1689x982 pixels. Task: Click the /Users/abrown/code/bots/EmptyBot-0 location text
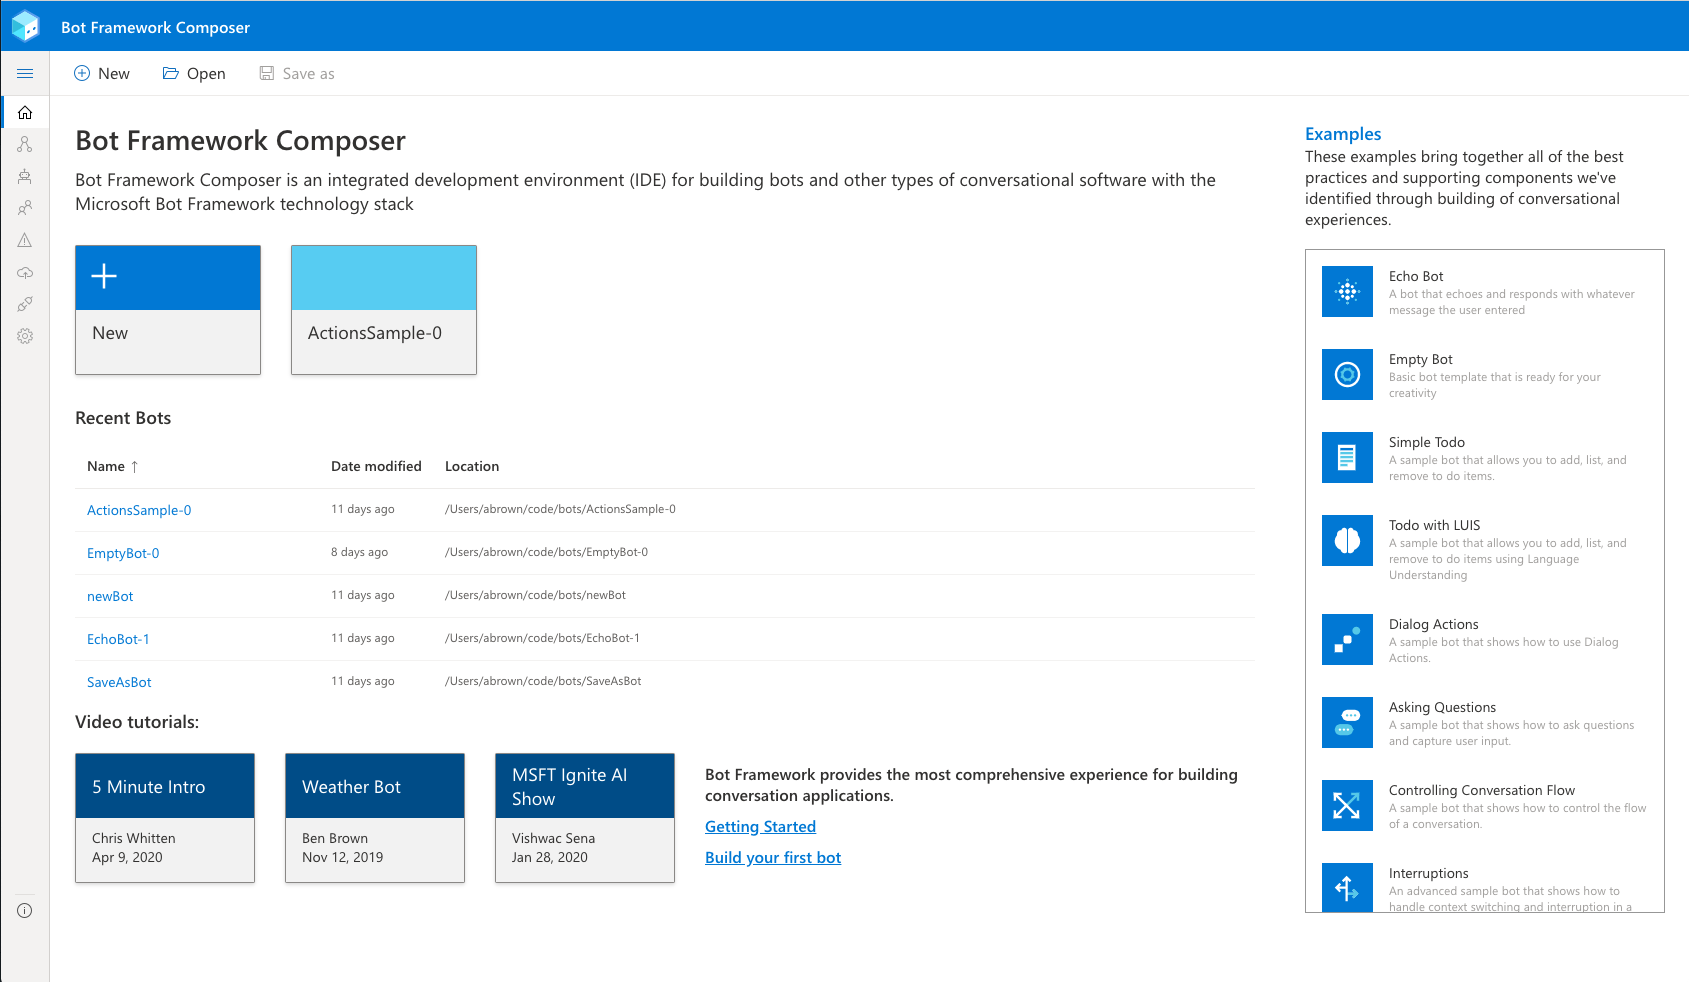tap(546, 552)
